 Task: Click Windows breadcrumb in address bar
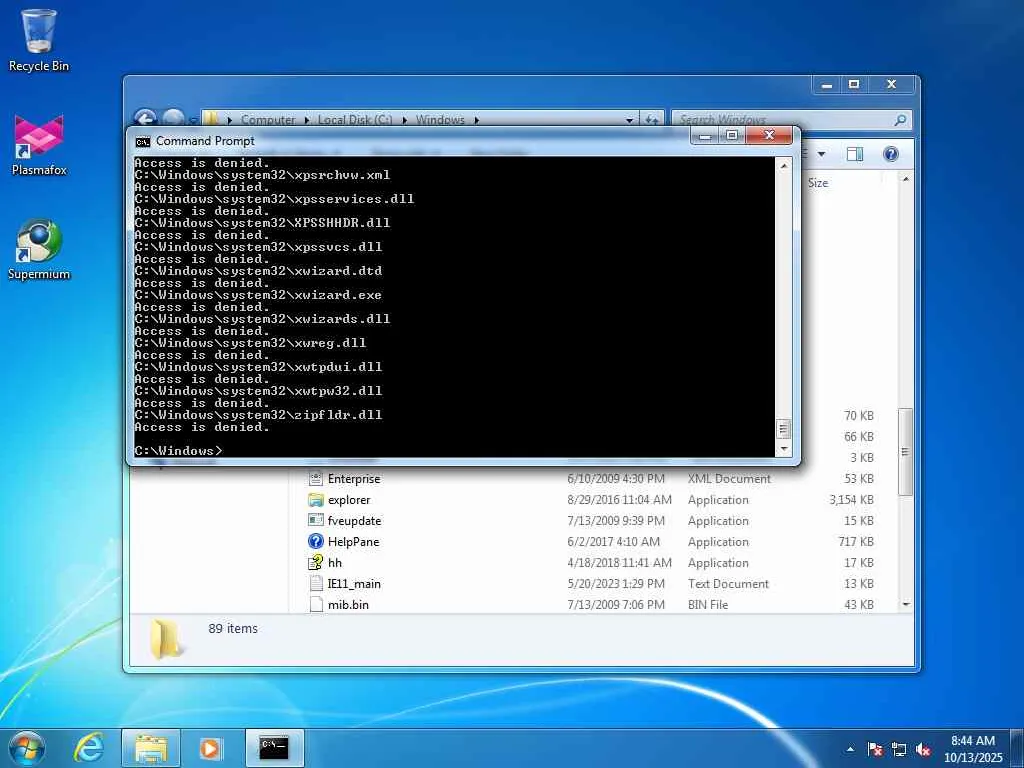coord(440,120)
